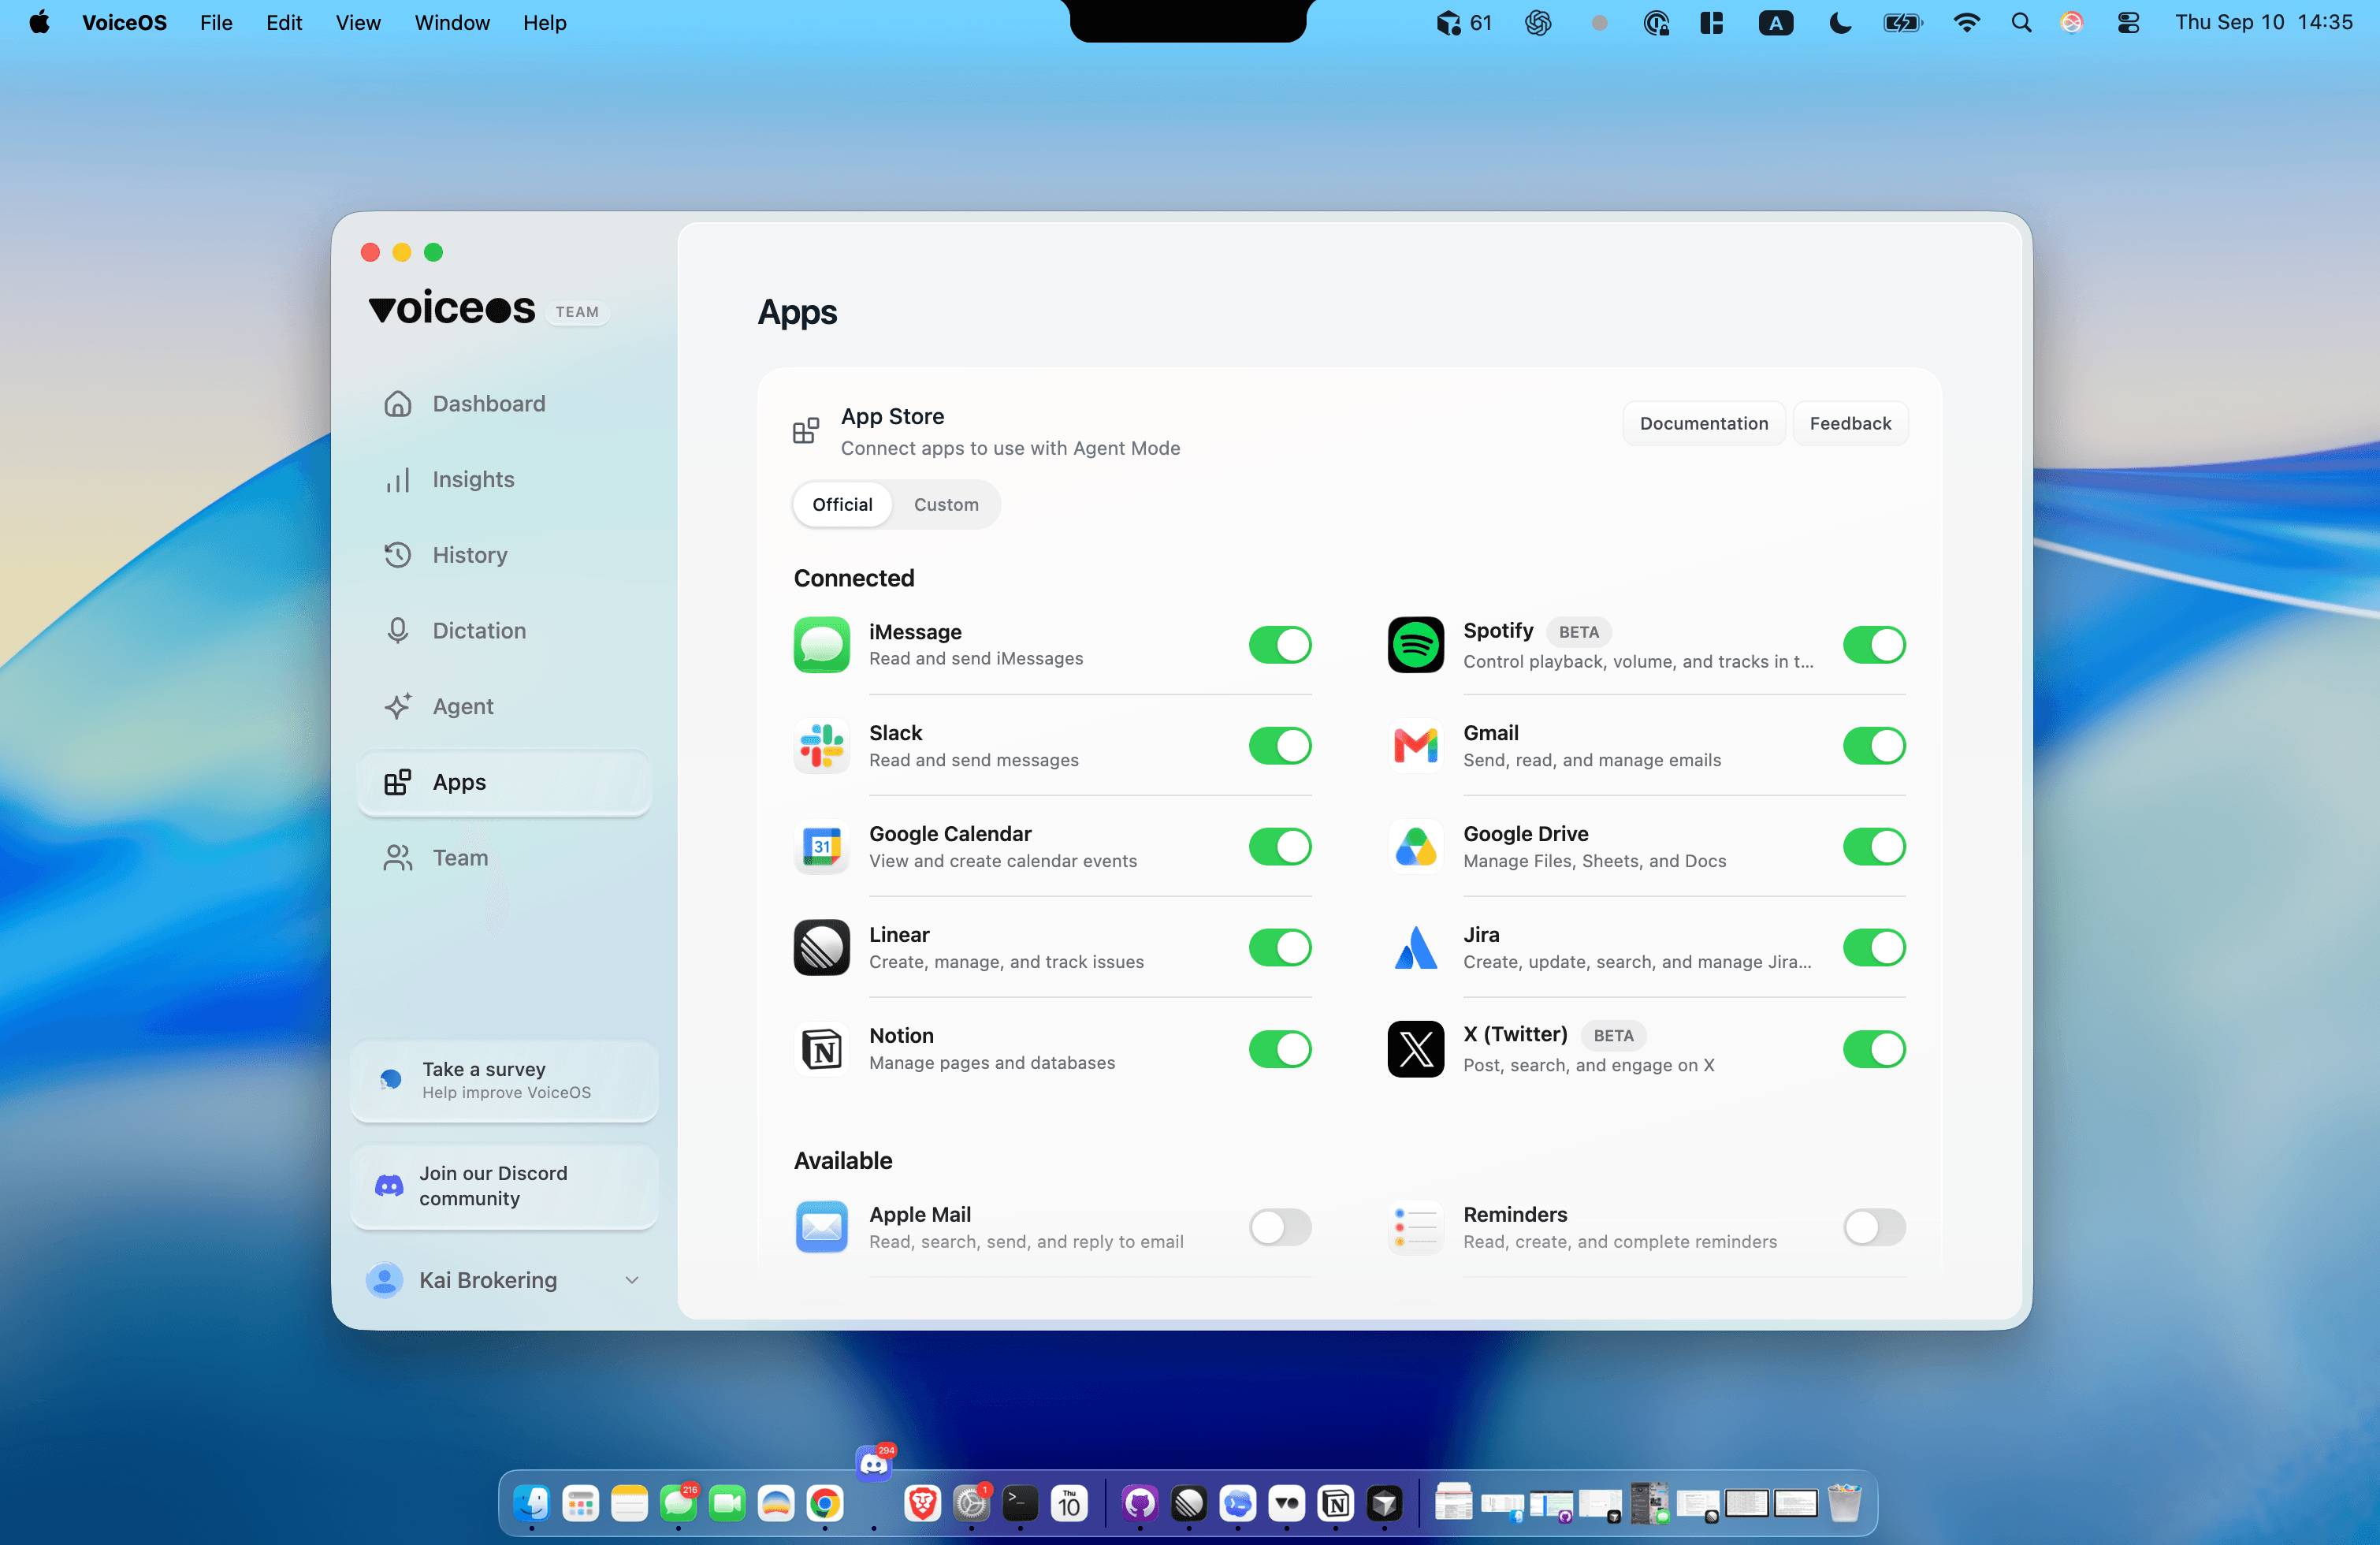Switch off the Jira toggle
The width and height of the screenshot is (2380, 1545).
(x=1874, y=948)
